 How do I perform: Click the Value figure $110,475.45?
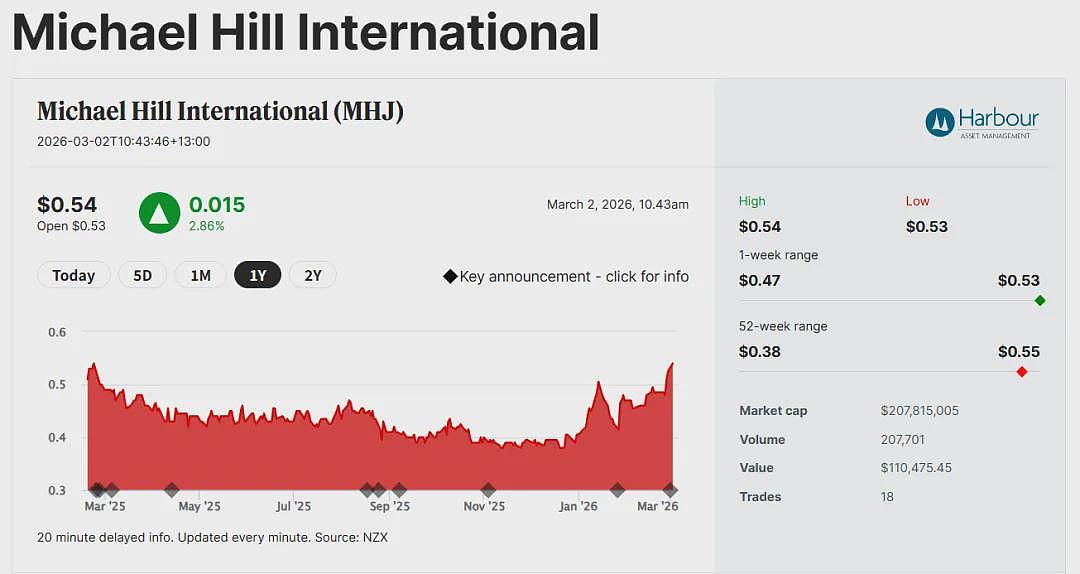click(x=916, y=468)
